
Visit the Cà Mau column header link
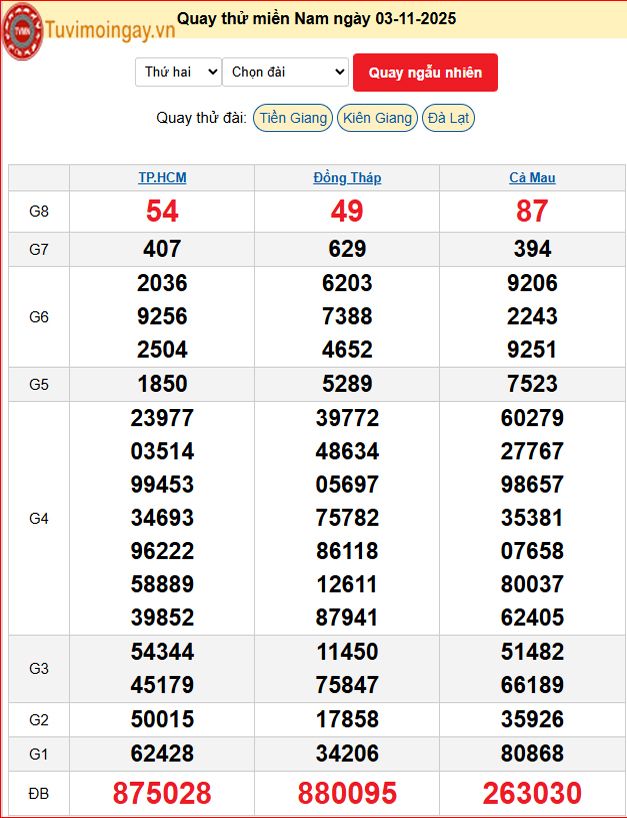pos(532,178)
